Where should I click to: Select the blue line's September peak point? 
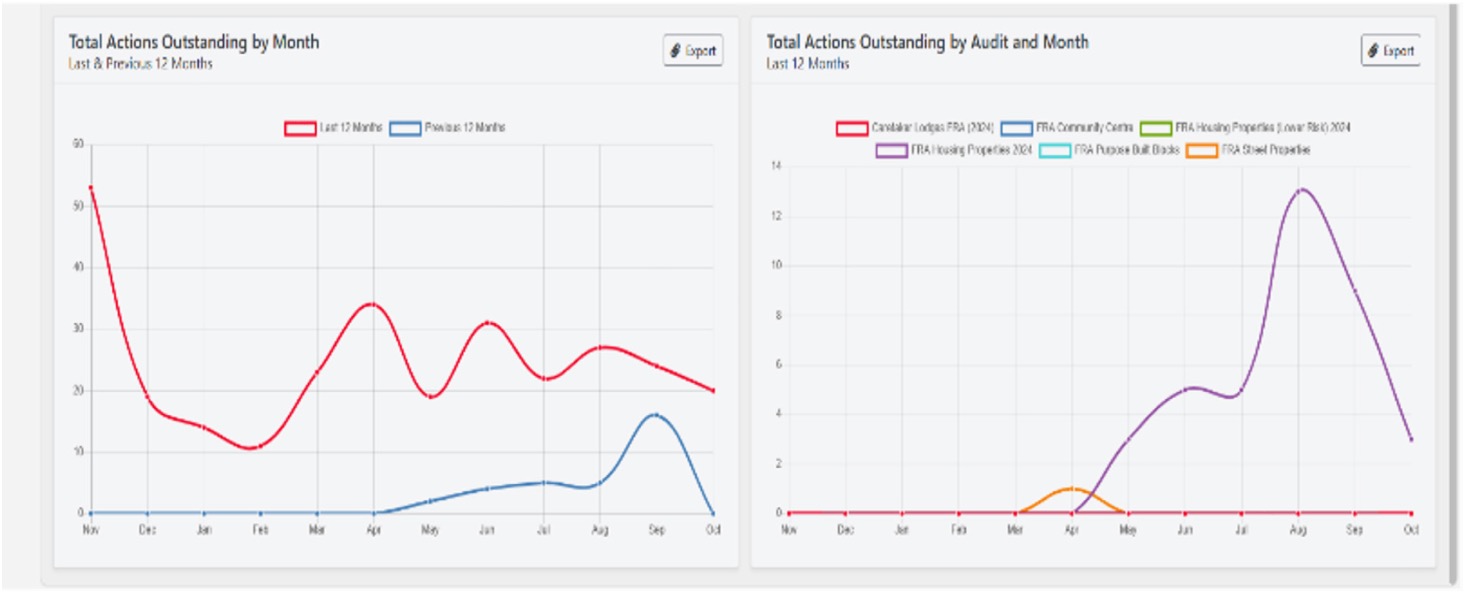pyautogui.click(x=656, y=415)
